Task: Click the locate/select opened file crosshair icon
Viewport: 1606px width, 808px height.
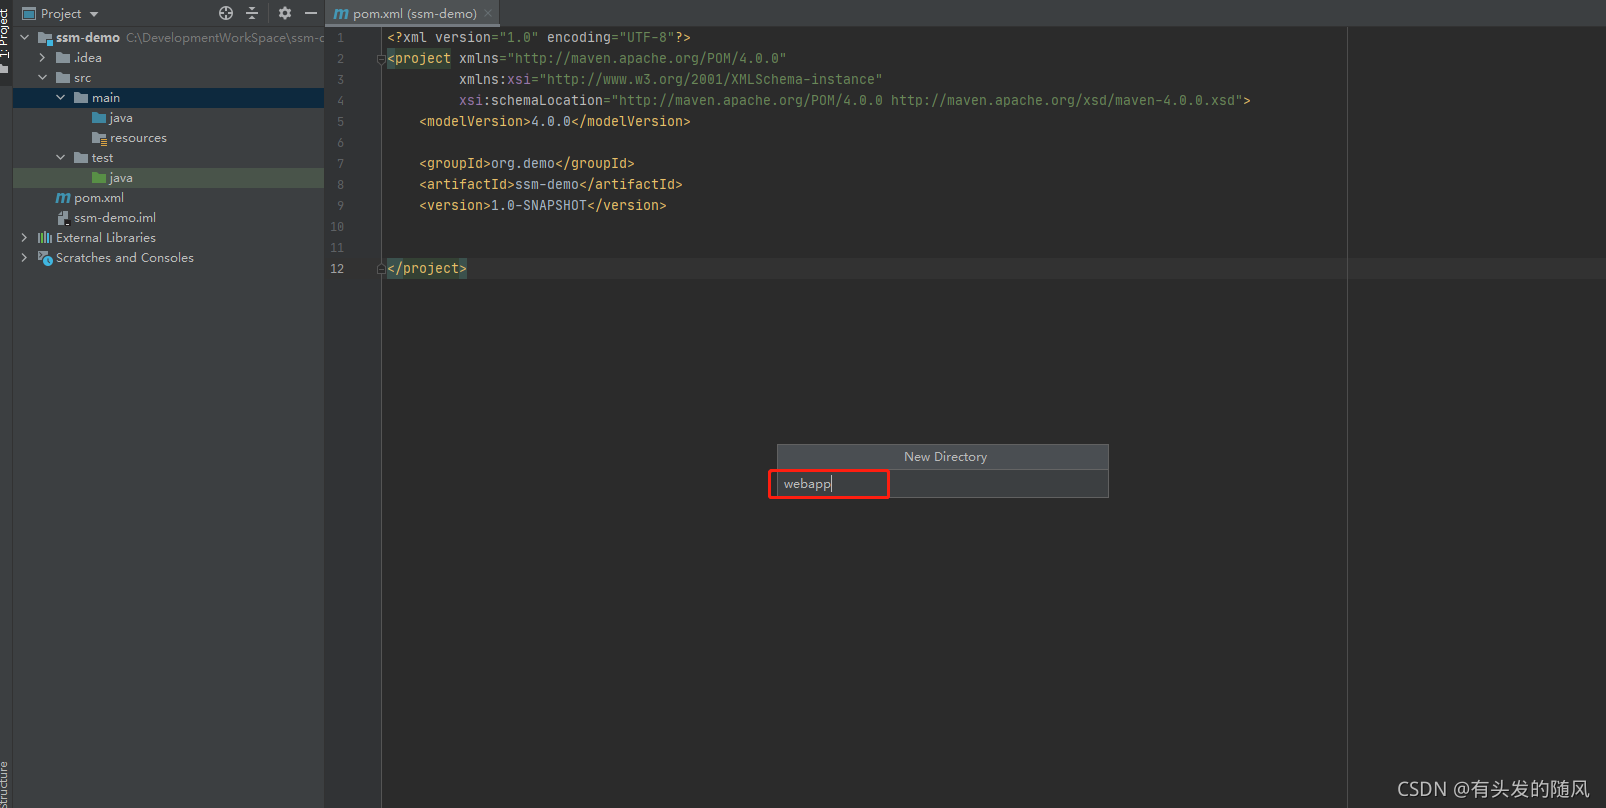Action: click(x=226, y=13)
